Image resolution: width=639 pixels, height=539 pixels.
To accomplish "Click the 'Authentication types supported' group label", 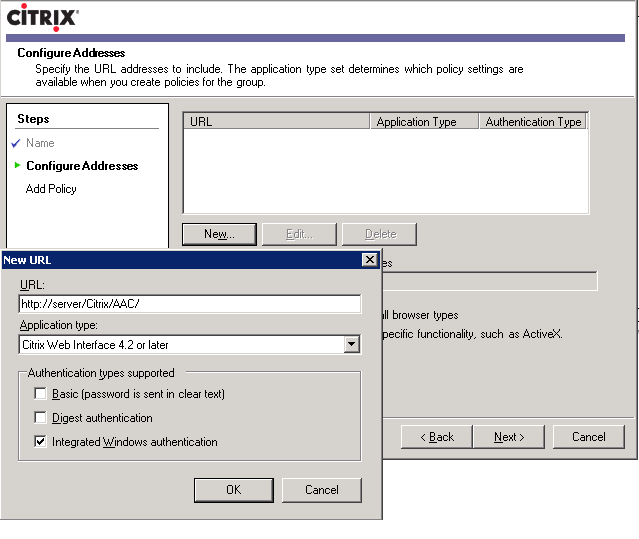I will [x=101, y=373].
